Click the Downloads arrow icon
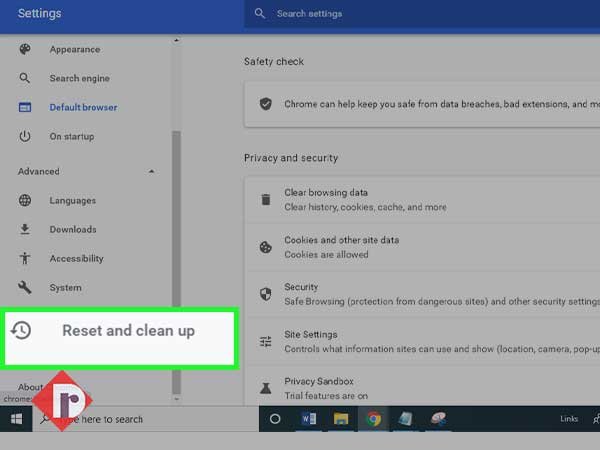Screen dimensions: 600x450 [25, 229]
